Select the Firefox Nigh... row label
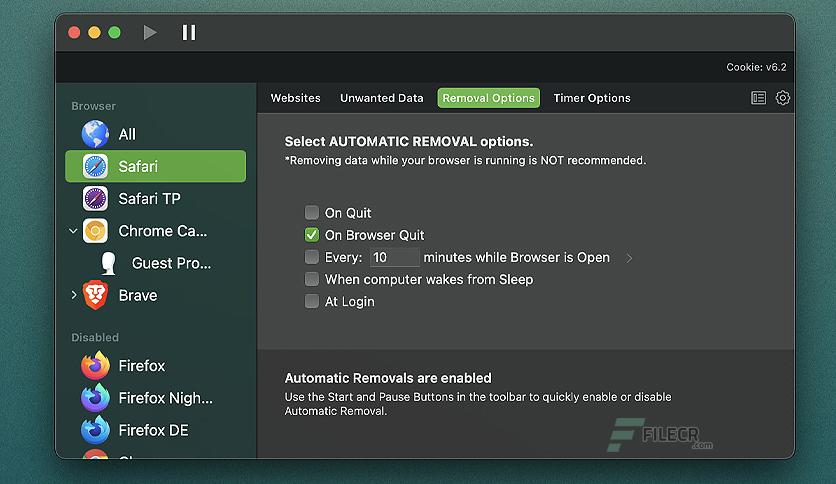 [x=165, y=398]
